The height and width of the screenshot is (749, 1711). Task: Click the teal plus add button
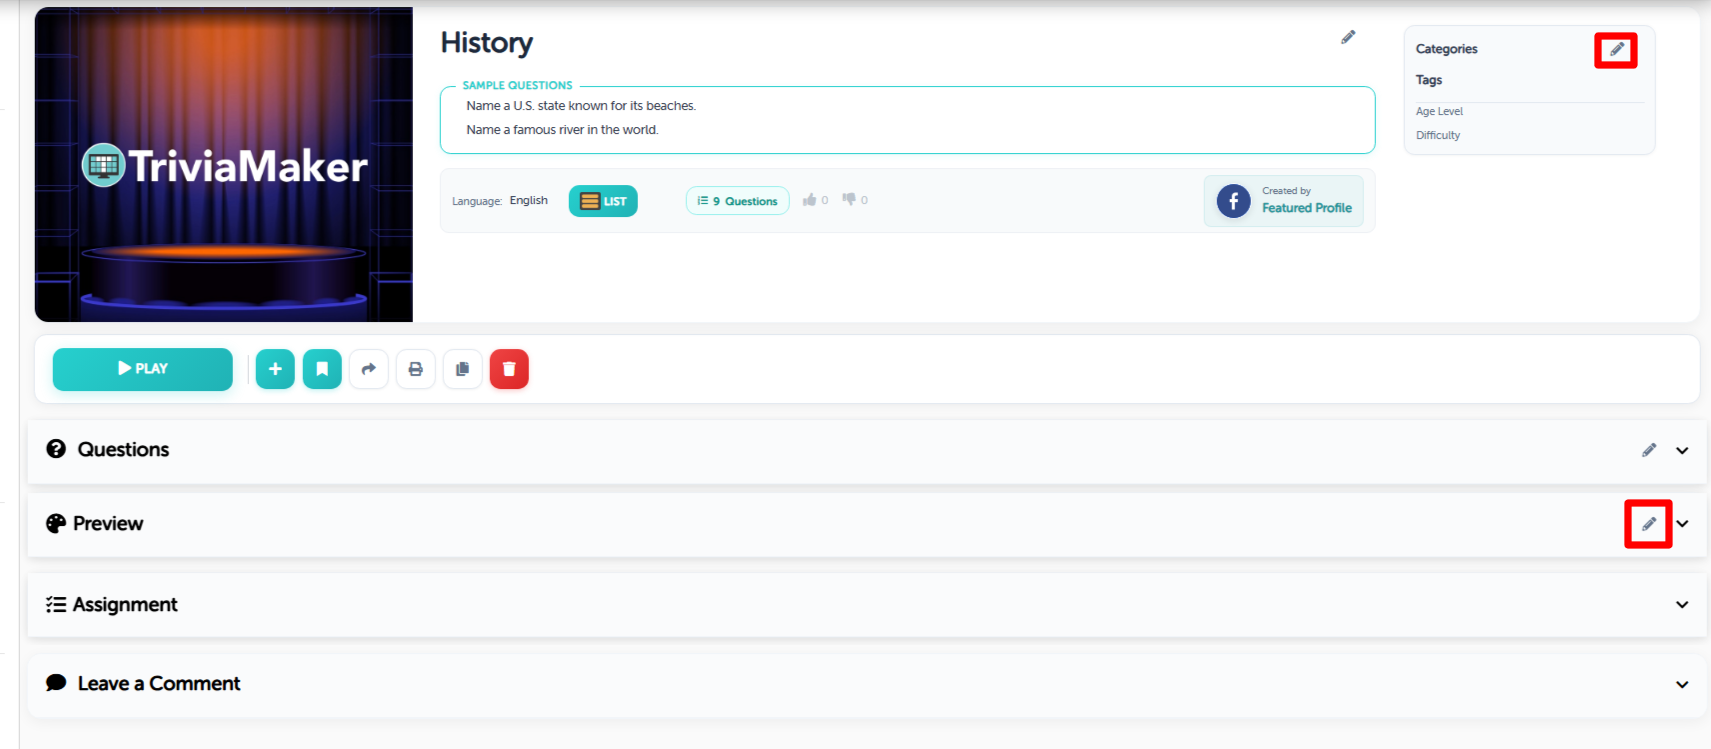pos(275,369)
